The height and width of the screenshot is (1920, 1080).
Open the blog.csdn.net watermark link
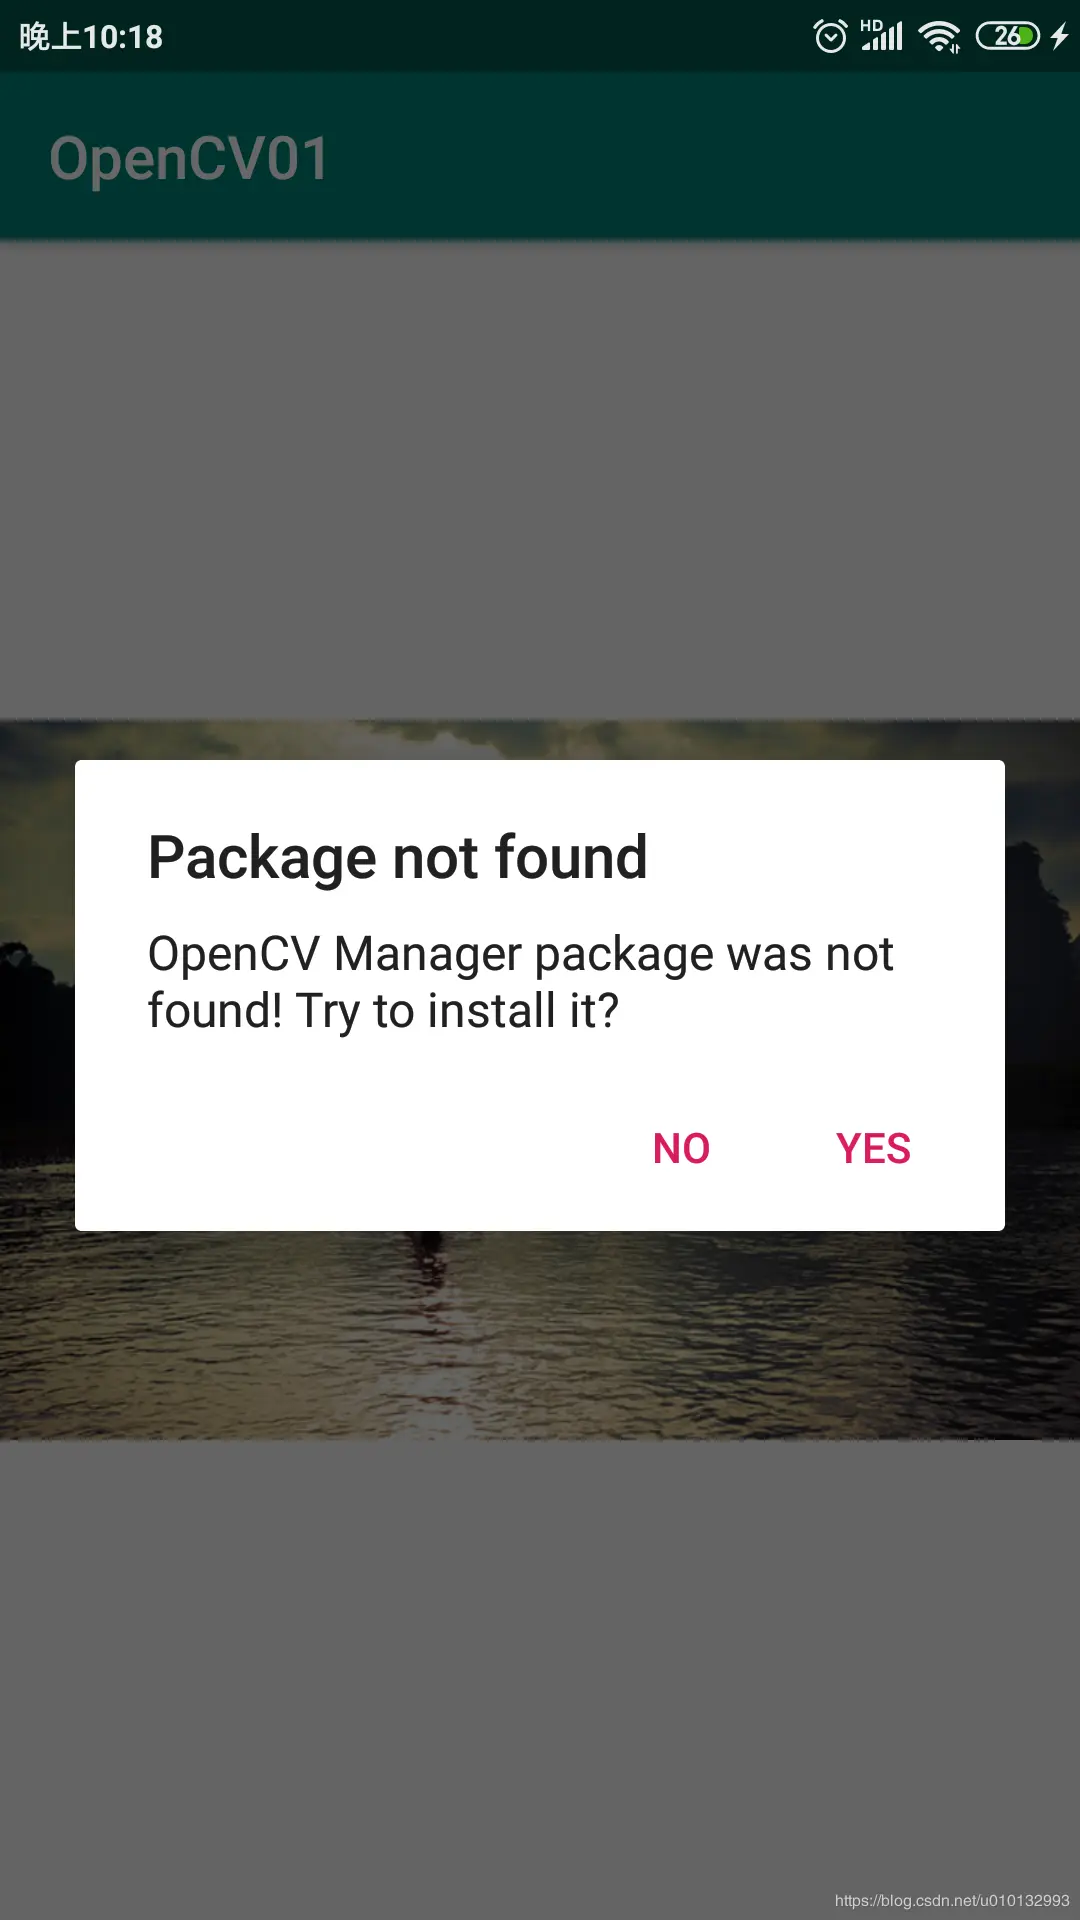point(952,1900)
